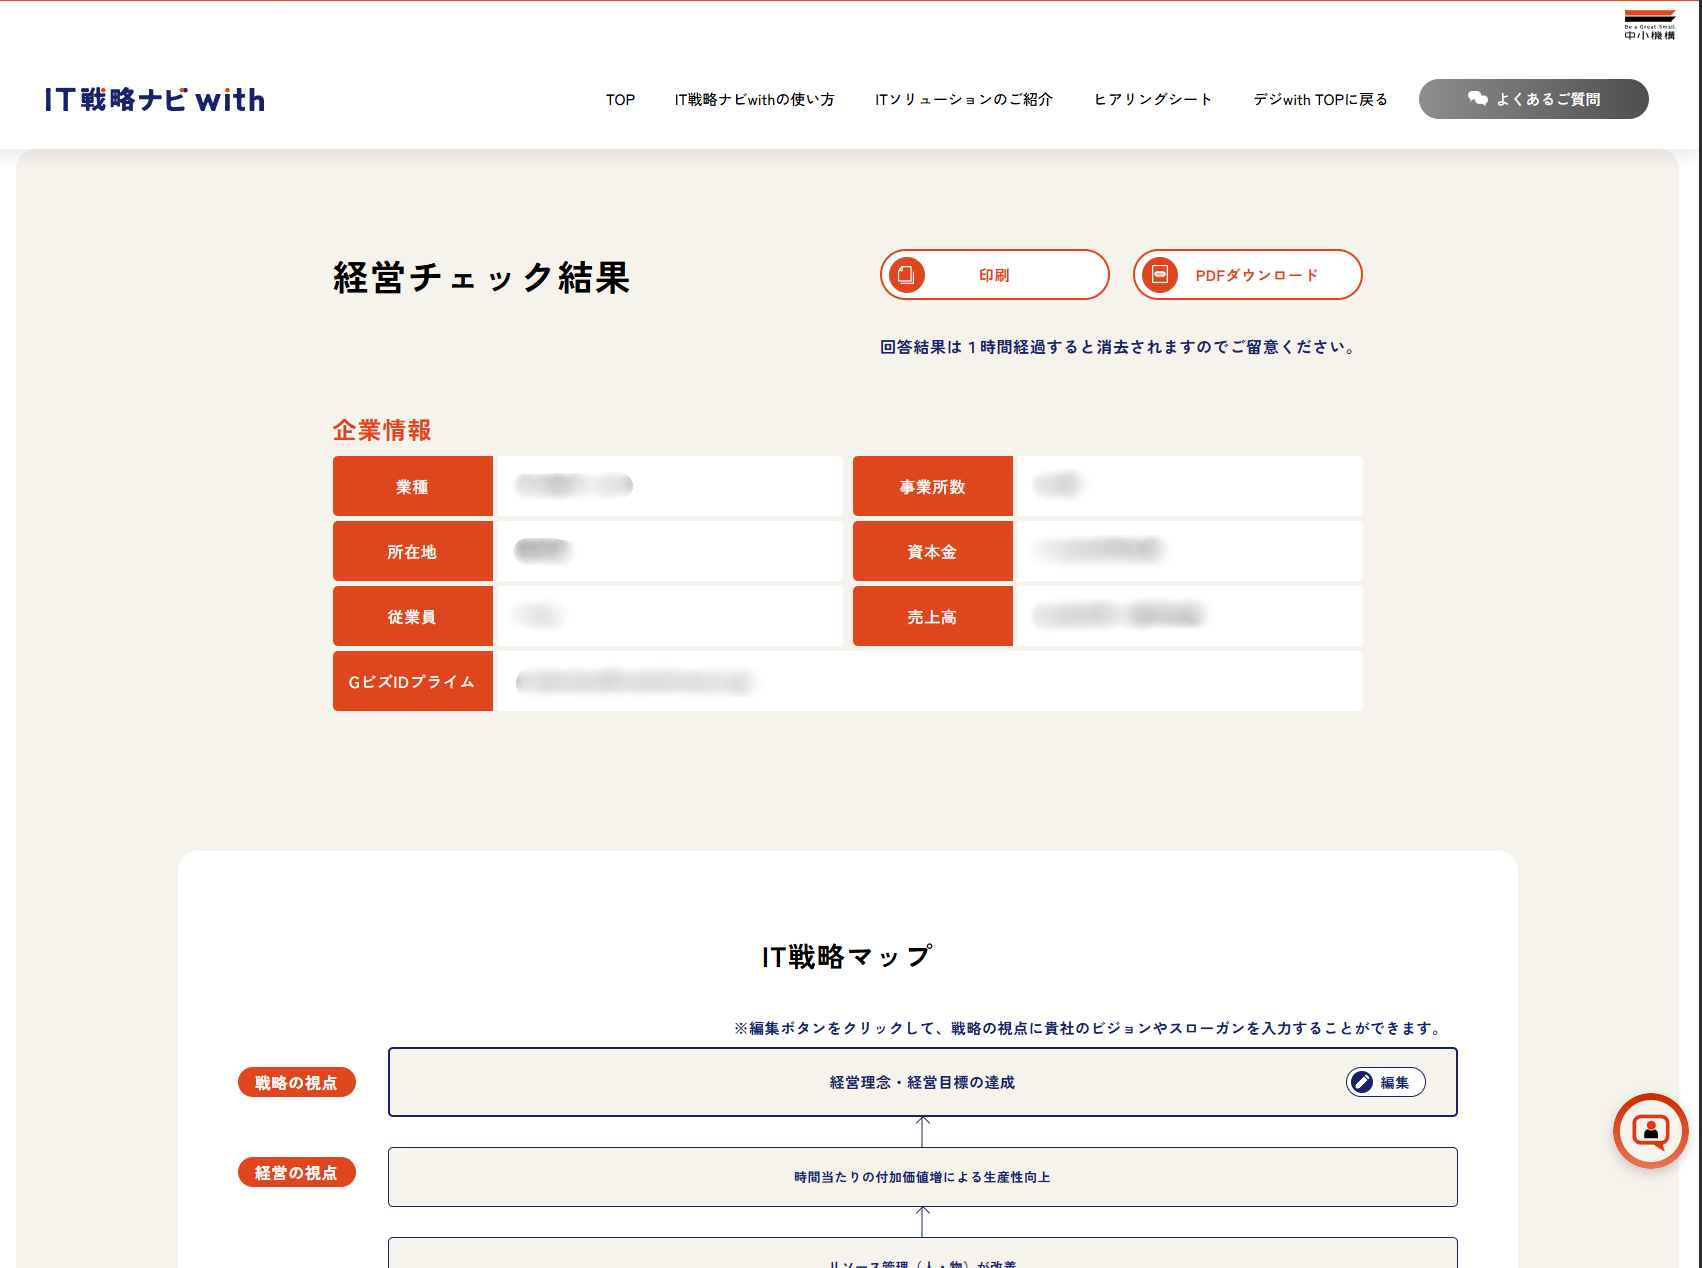Open the TOP menu item
This screenshot has width=1702, height=1268.
[620, 100]
